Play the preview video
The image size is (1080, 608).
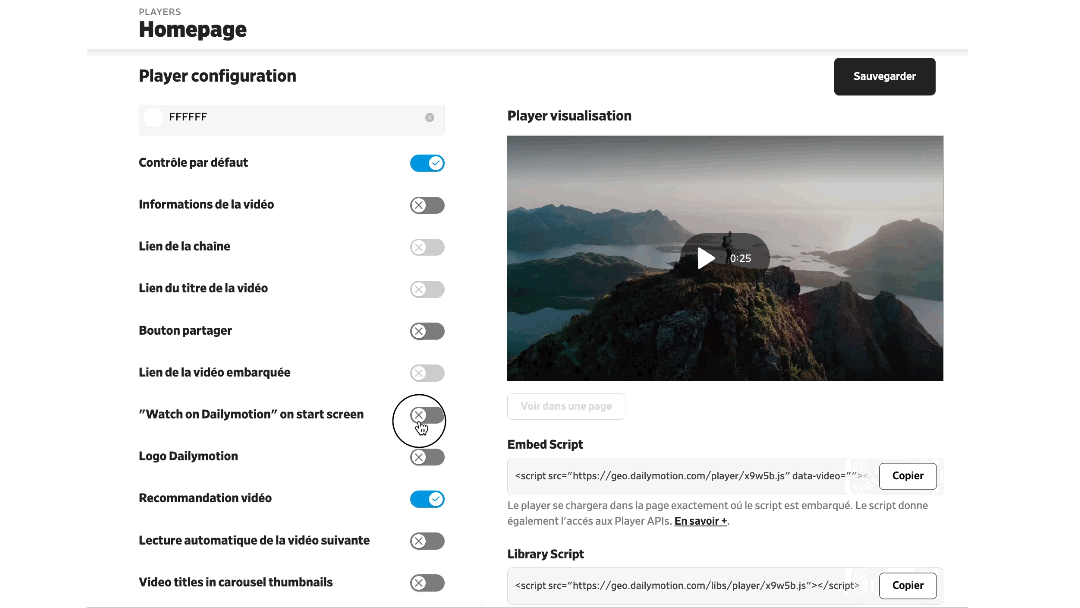[705, 258]
